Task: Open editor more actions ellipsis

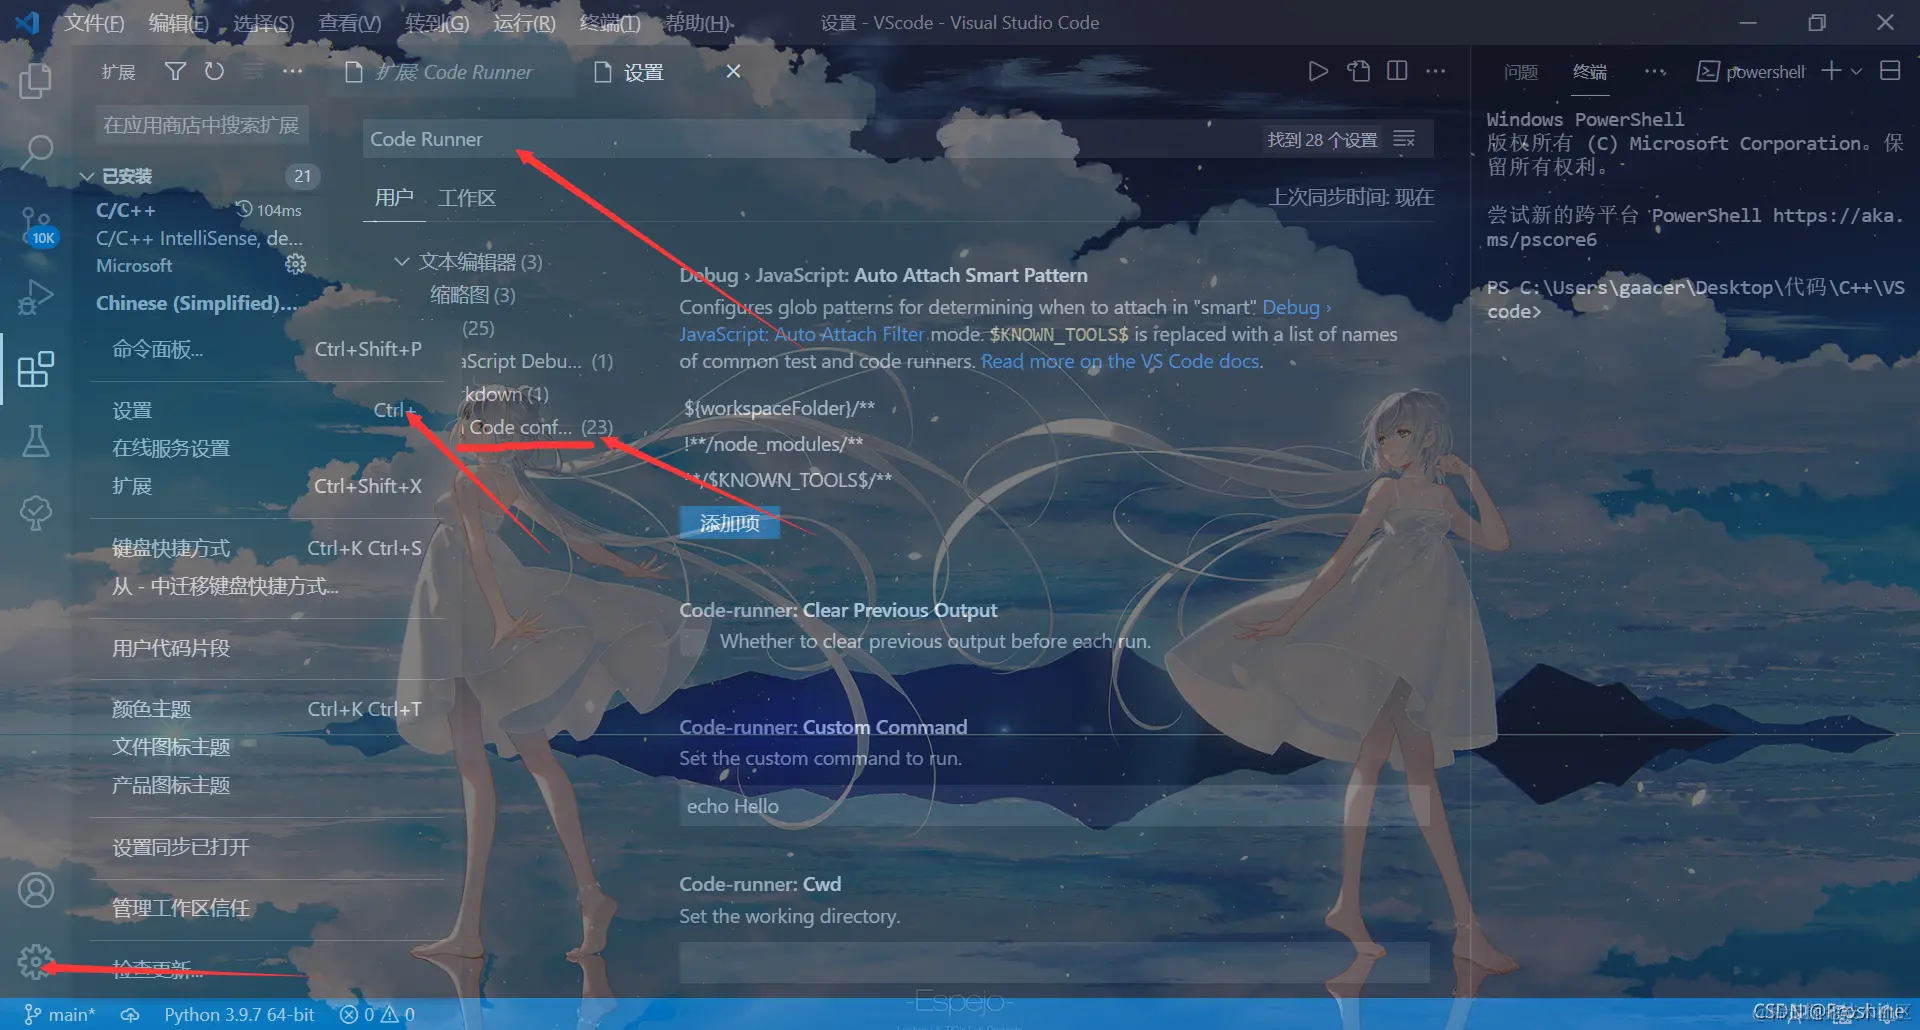Action: tap(1436, 71)
